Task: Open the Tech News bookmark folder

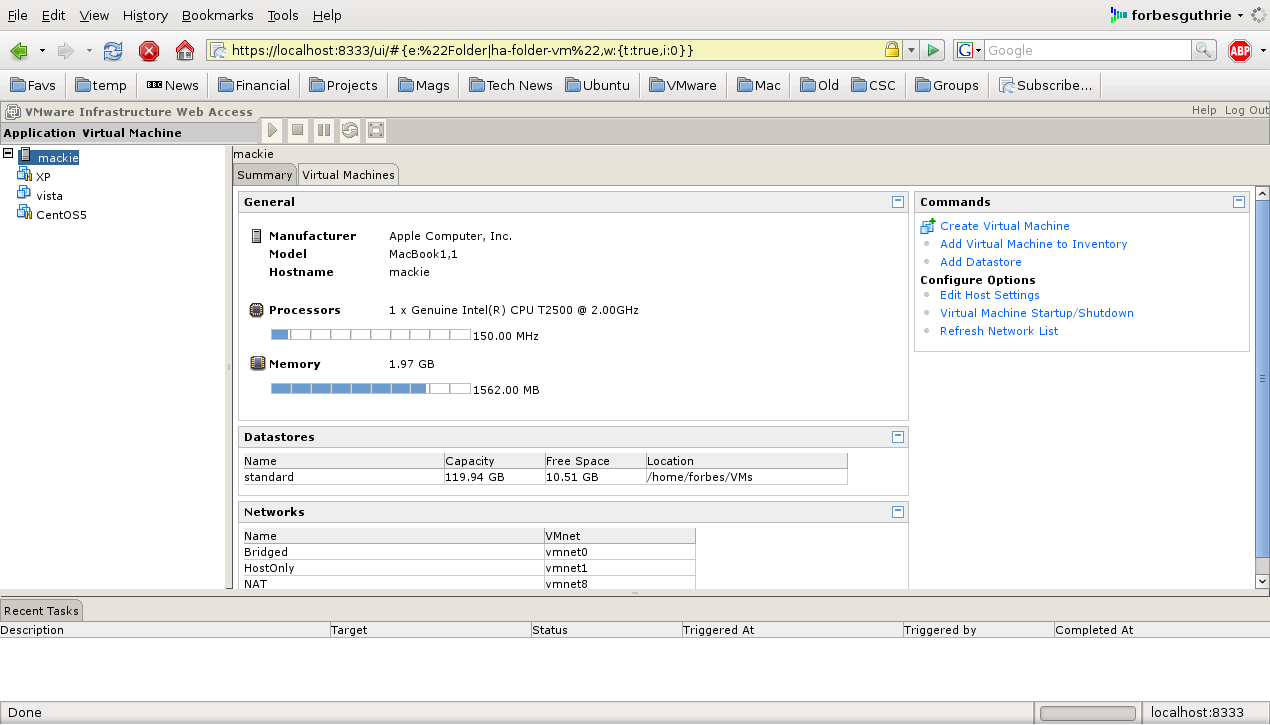Action: (509, 85)
